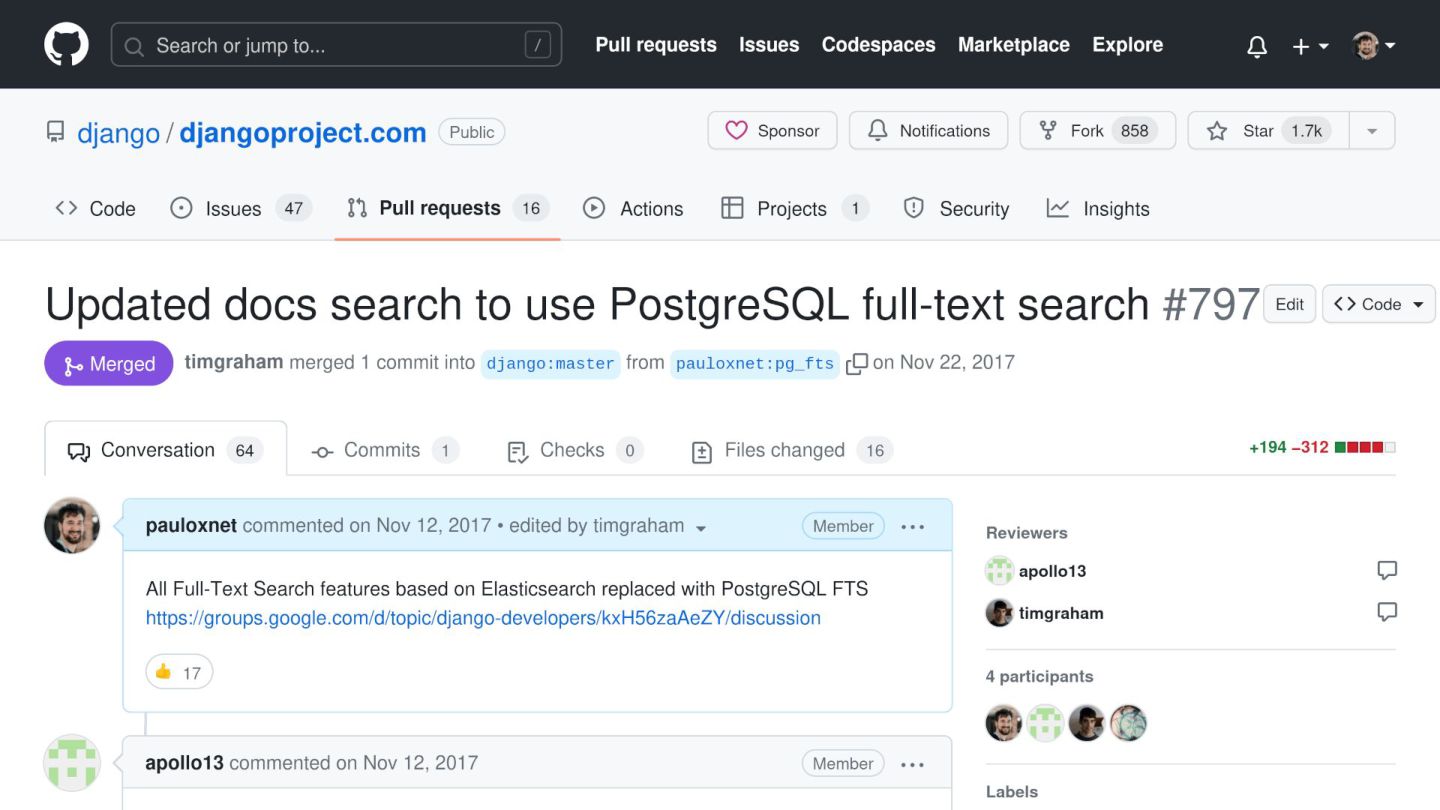Expand the edited by timgraham history dropdown

(x=701, y=528)
